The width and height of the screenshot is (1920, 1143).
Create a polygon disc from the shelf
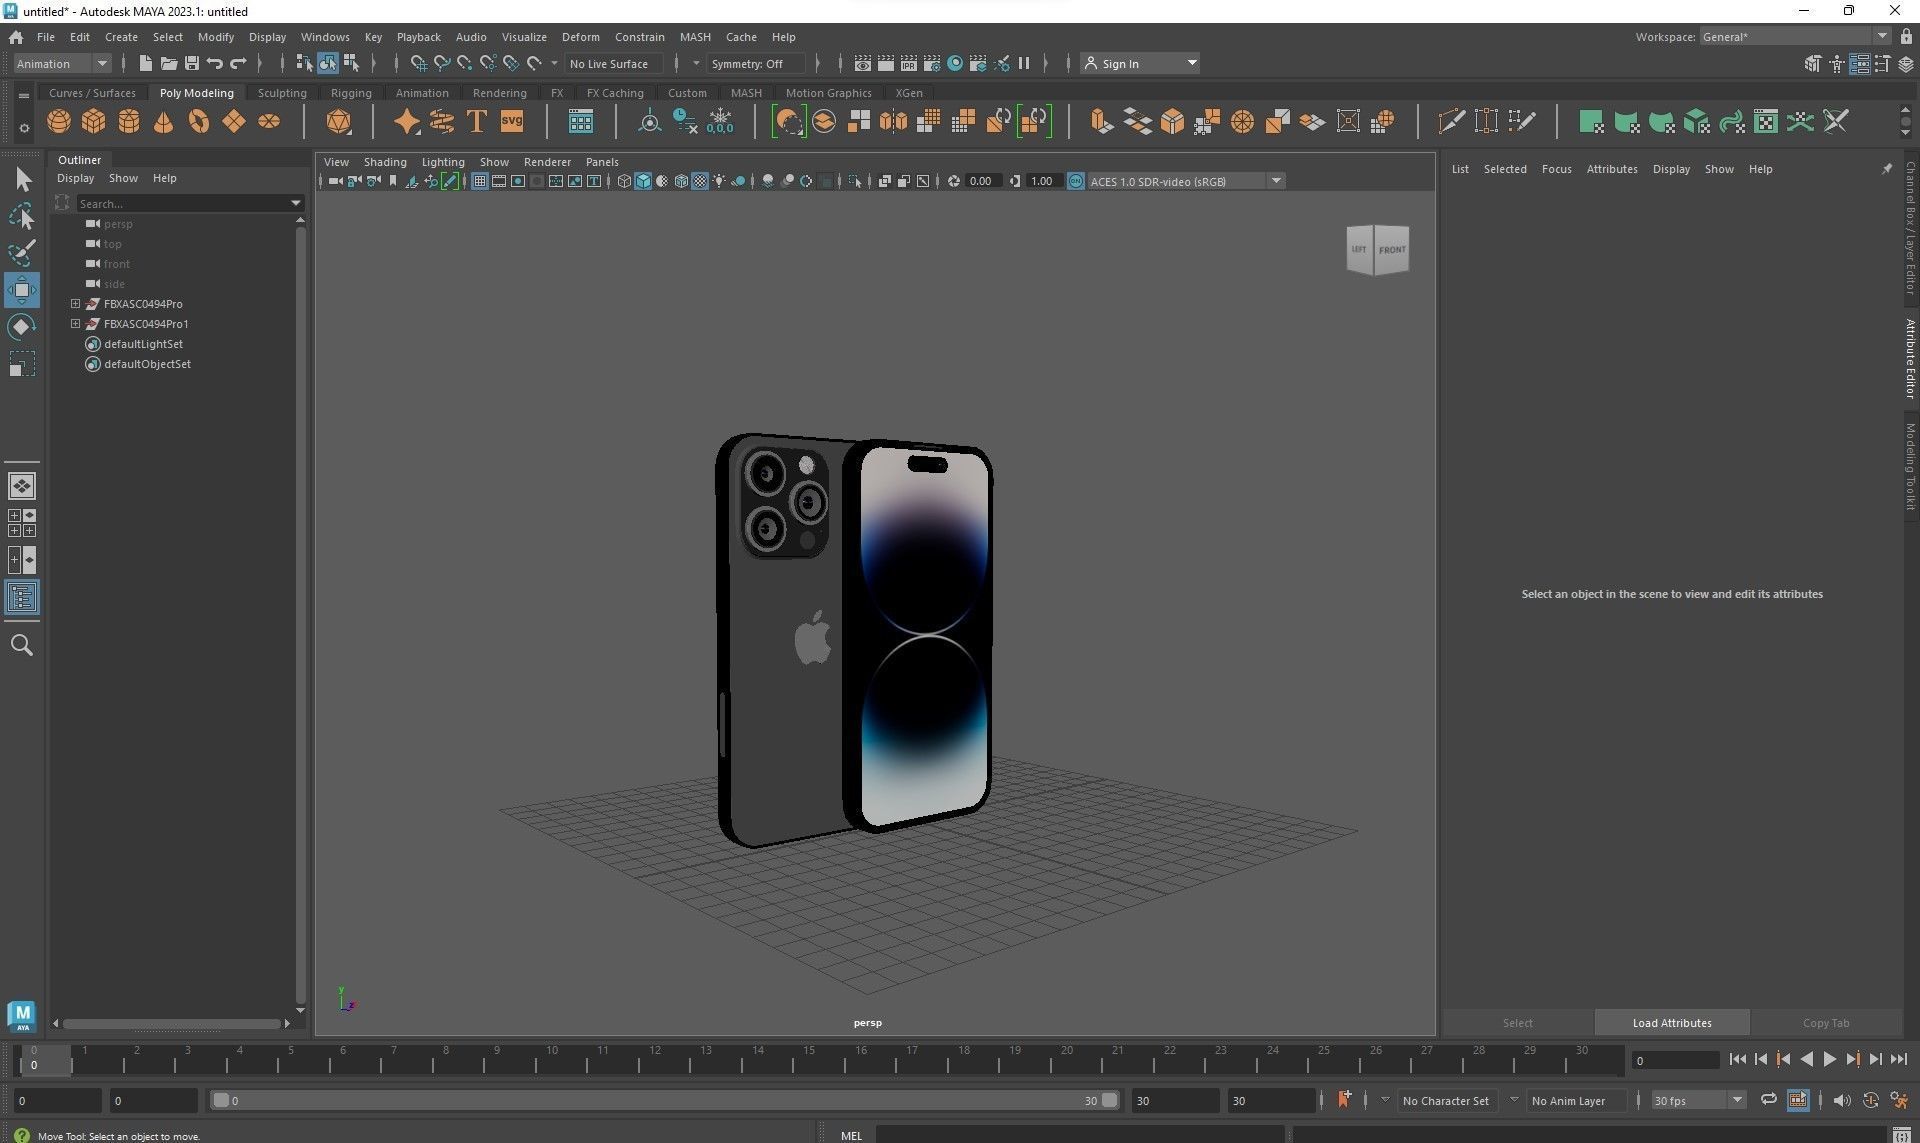[269, 122]
